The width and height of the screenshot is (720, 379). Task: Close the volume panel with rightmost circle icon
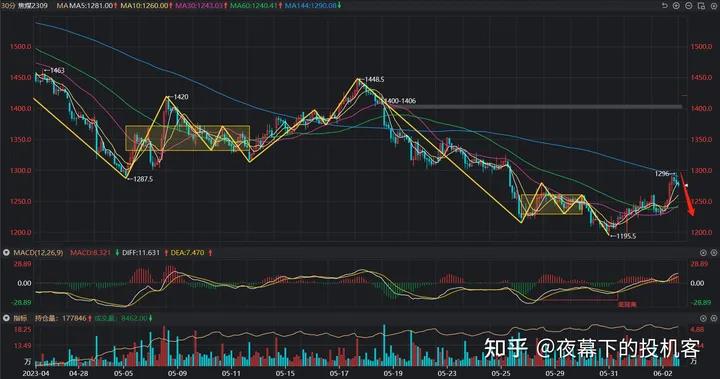point(714,318)
